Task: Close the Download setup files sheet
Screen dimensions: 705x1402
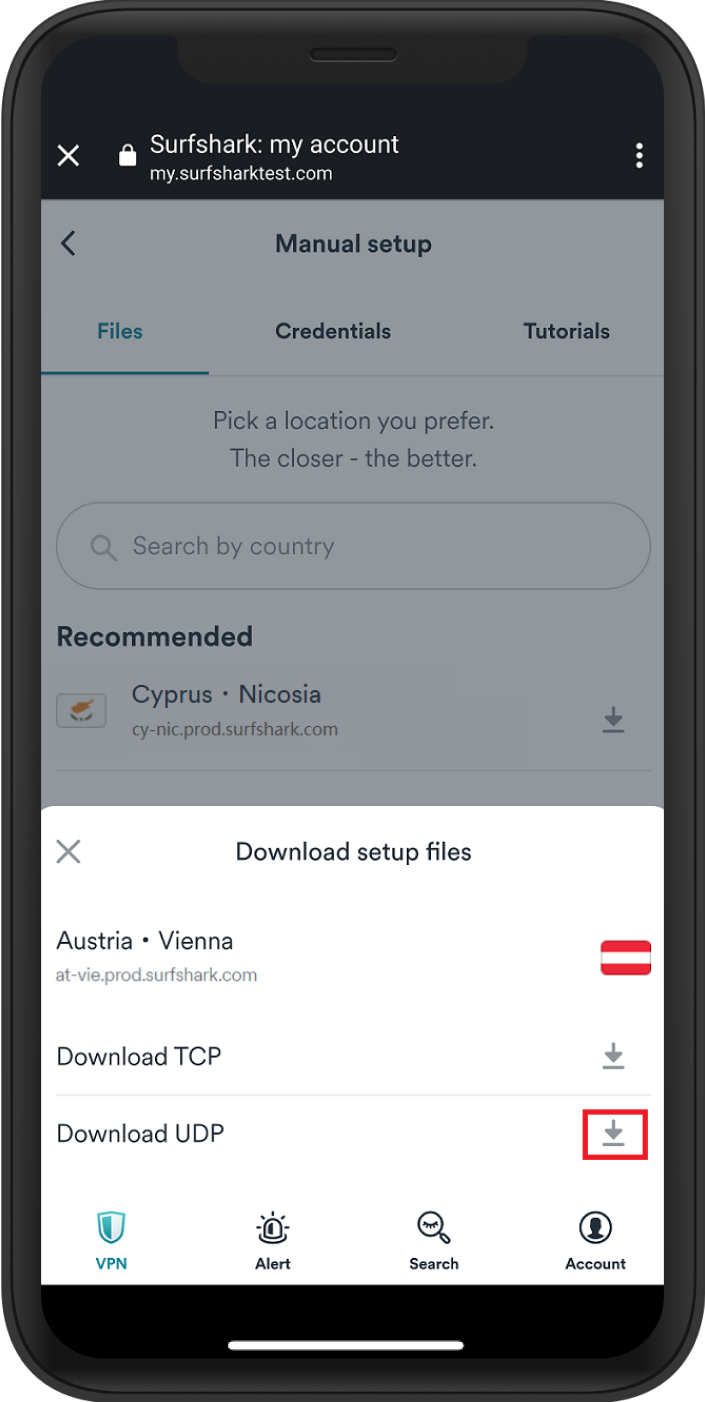Action: click(68, 852)
